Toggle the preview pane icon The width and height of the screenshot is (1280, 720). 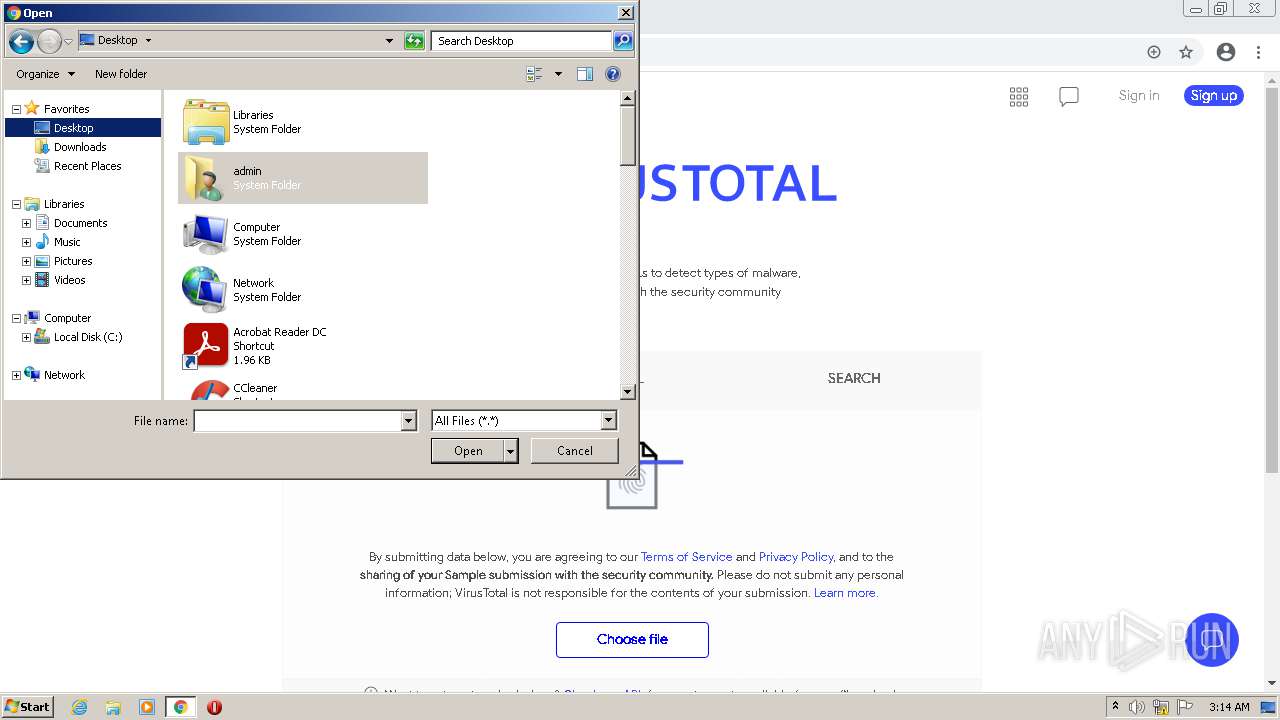pyautogui.click(x=585, y=74)
